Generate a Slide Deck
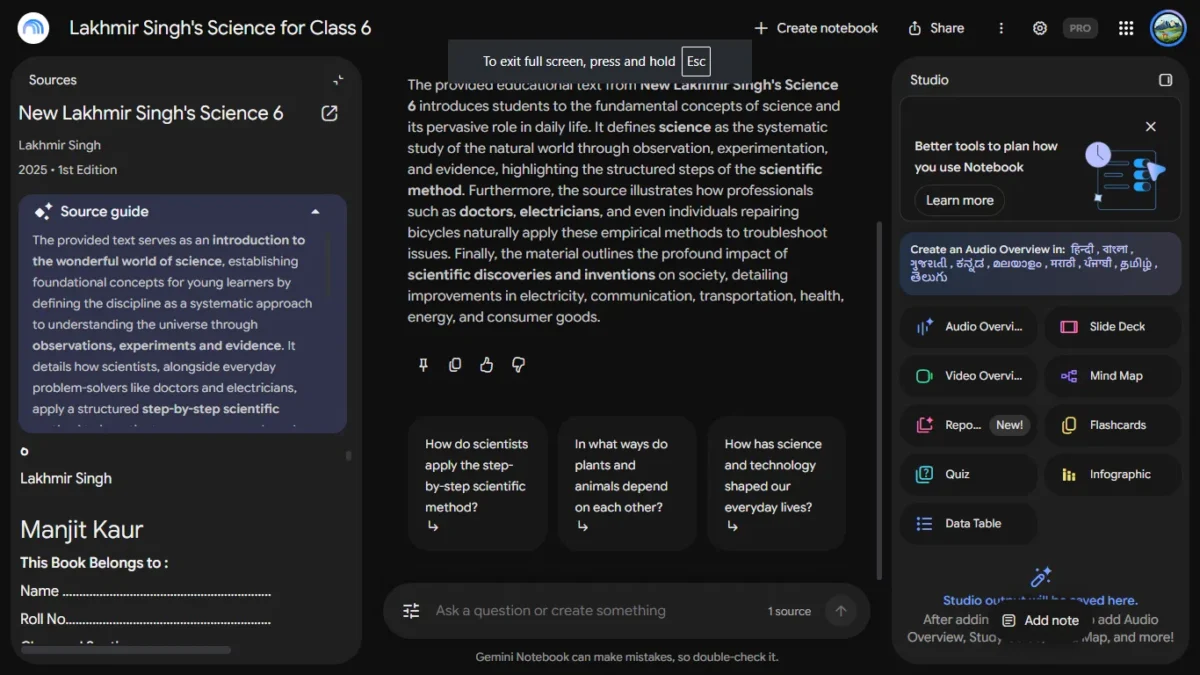 [1113, 327]
